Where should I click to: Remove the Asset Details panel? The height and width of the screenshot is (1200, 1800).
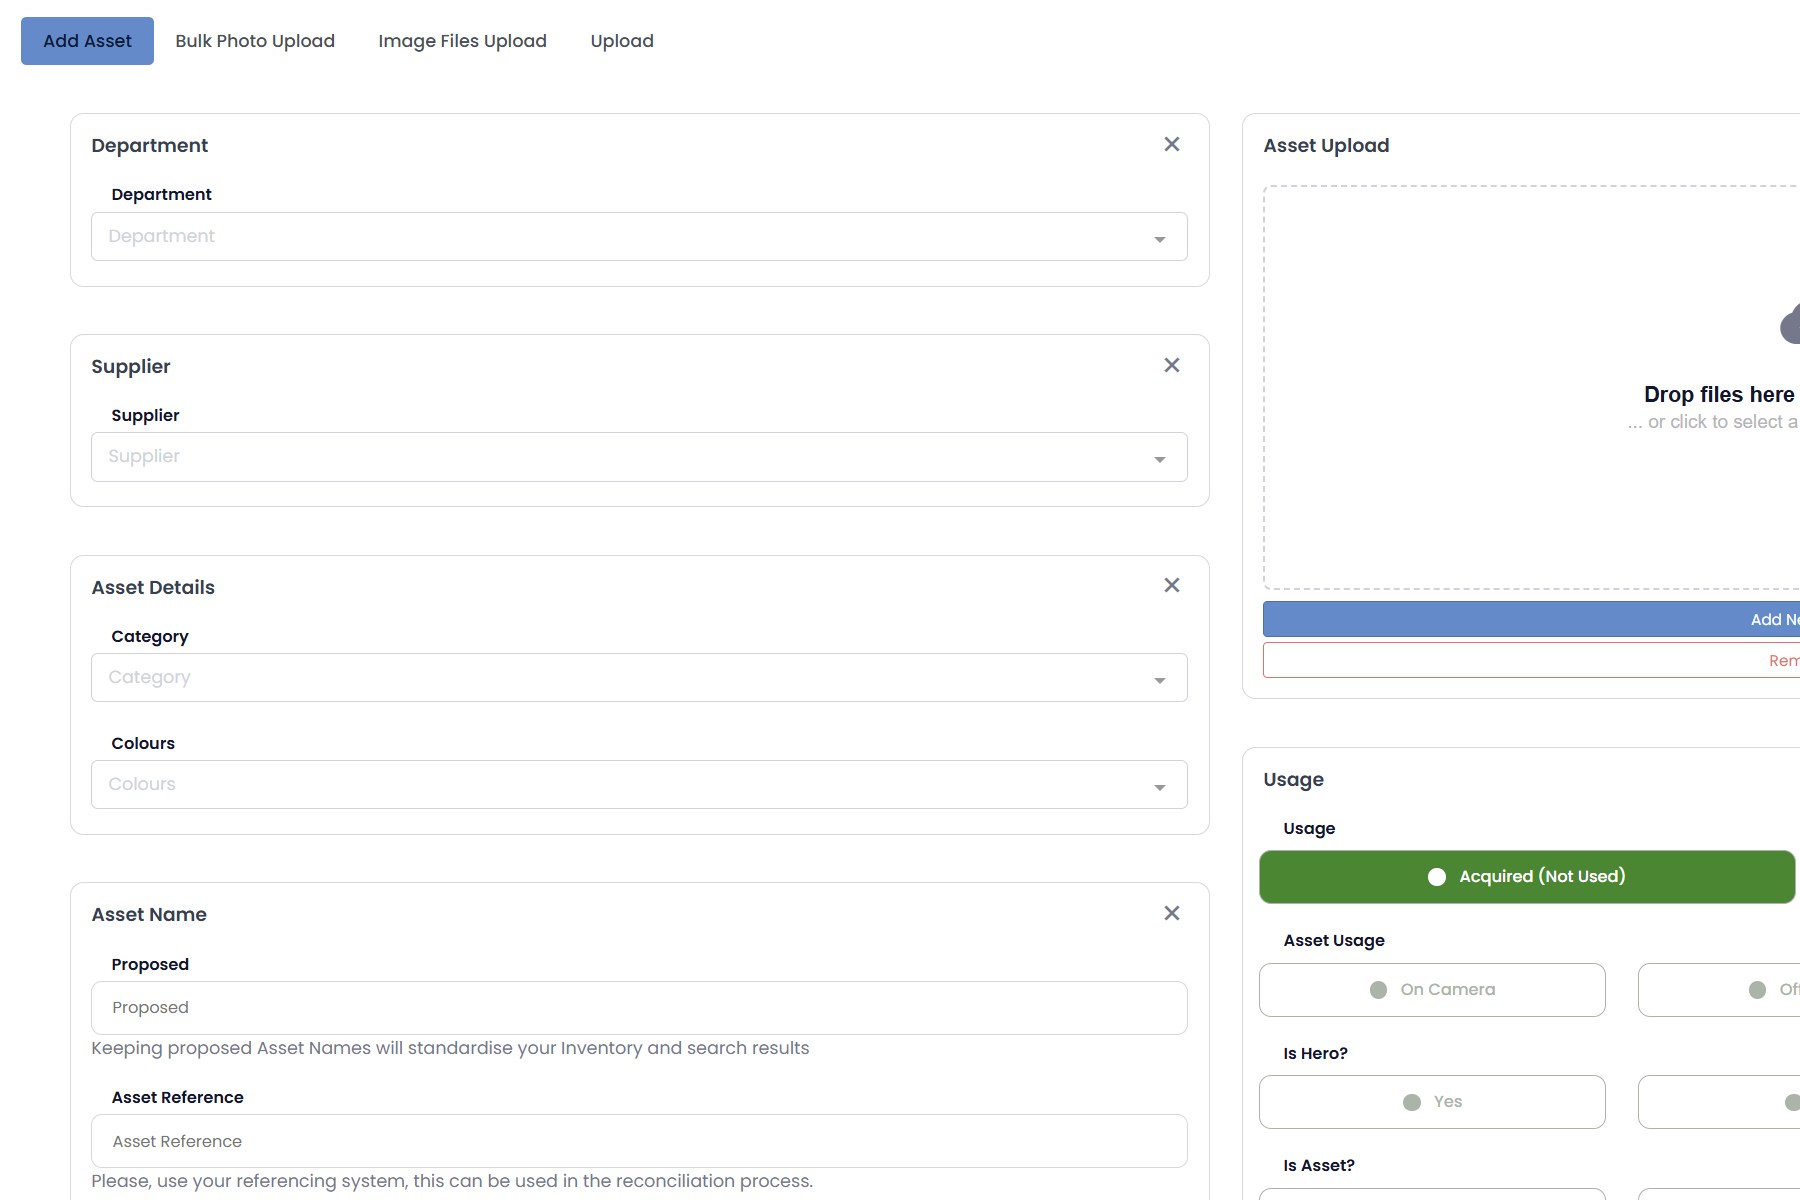(x=1171, y=585)
